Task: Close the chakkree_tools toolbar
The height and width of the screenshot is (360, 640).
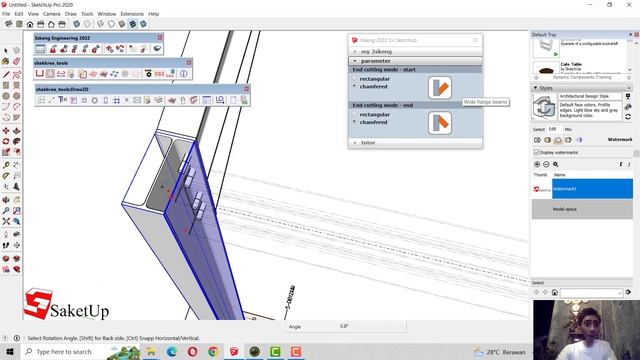Action: click(189, 62)
